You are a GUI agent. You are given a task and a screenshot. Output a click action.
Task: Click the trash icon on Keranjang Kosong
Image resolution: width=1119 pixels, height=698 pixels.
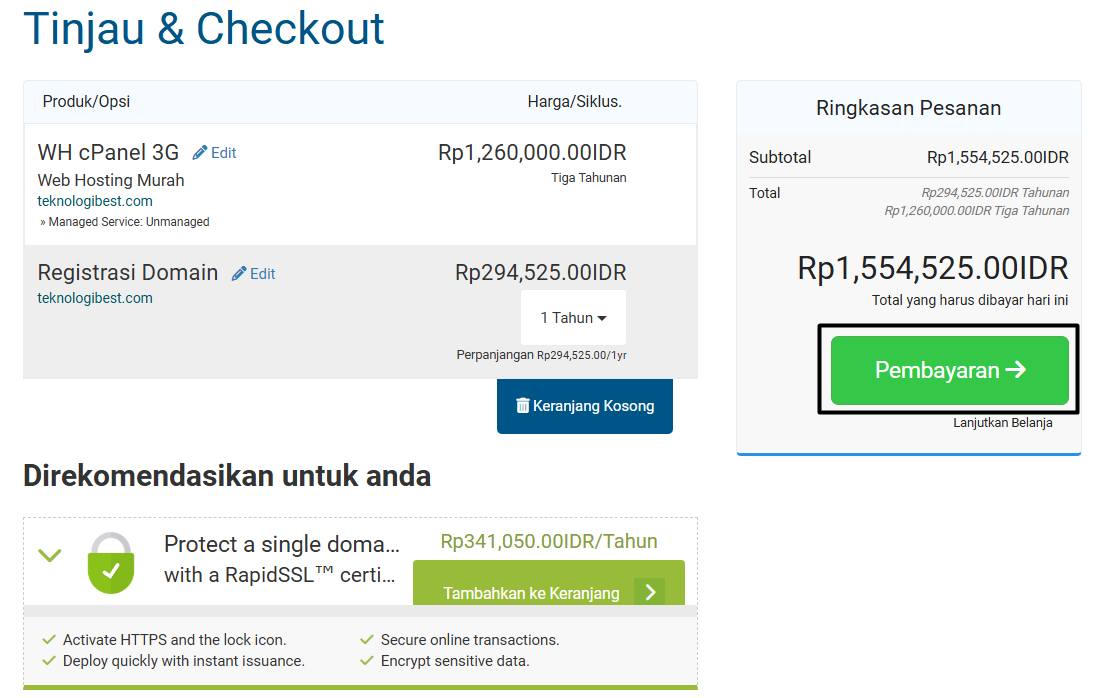[x=522, y=405]
